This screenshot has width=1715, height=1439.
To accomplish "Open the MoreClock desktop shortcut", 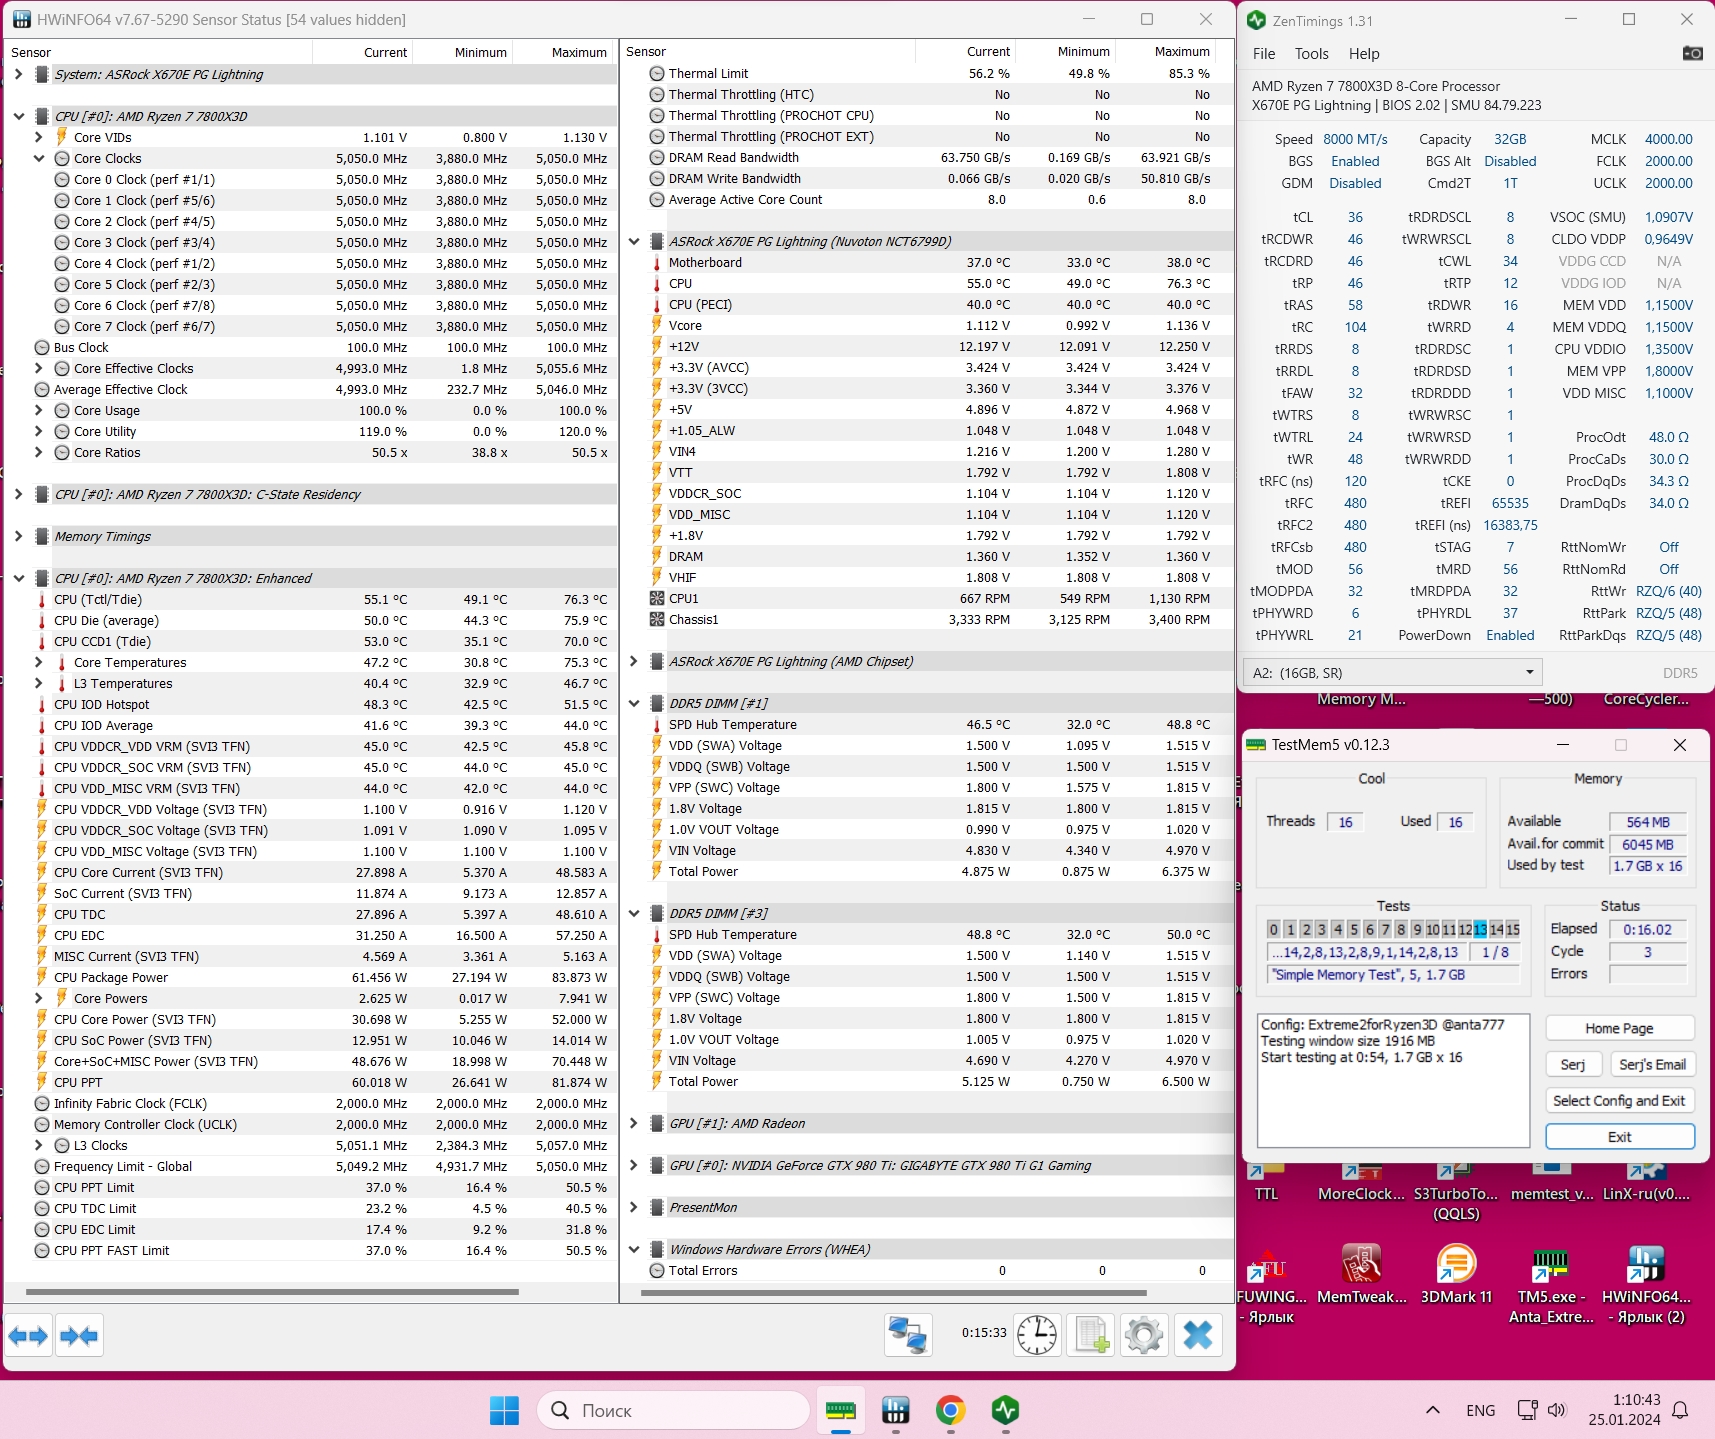I will pos(1361,1182).
